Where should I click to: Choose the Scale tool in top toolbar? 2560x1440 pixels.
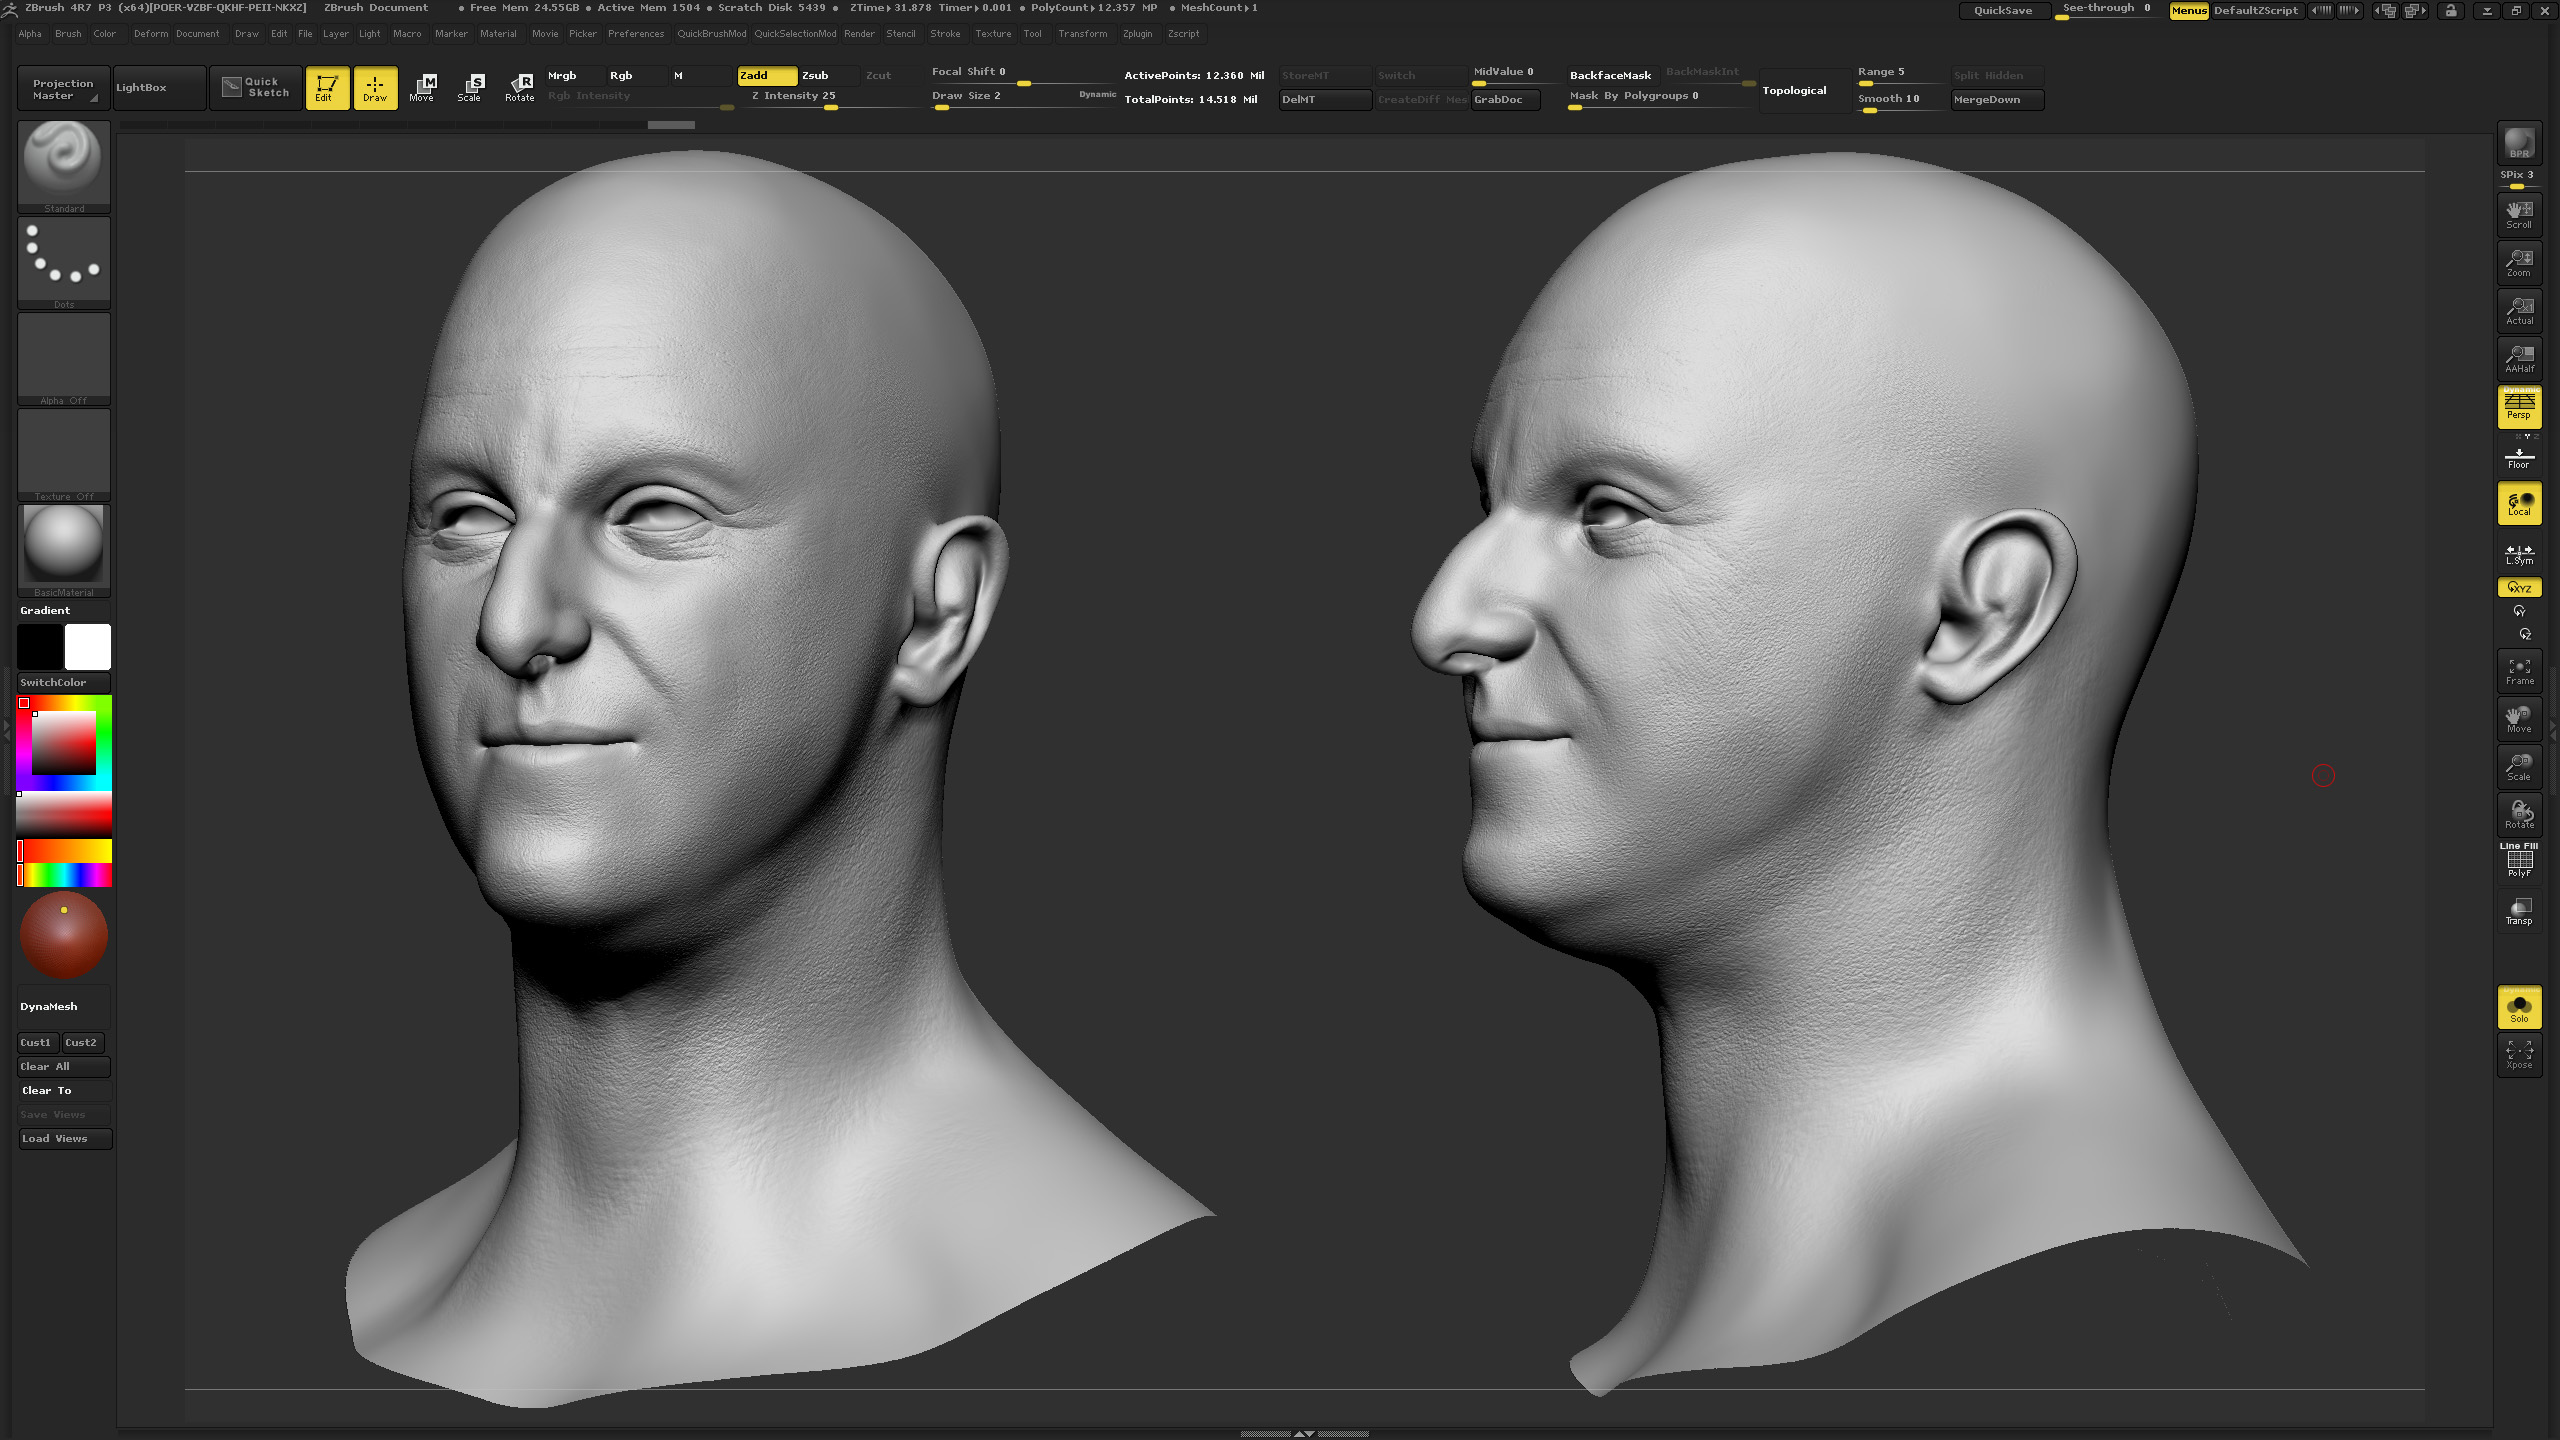pos(470,88)
